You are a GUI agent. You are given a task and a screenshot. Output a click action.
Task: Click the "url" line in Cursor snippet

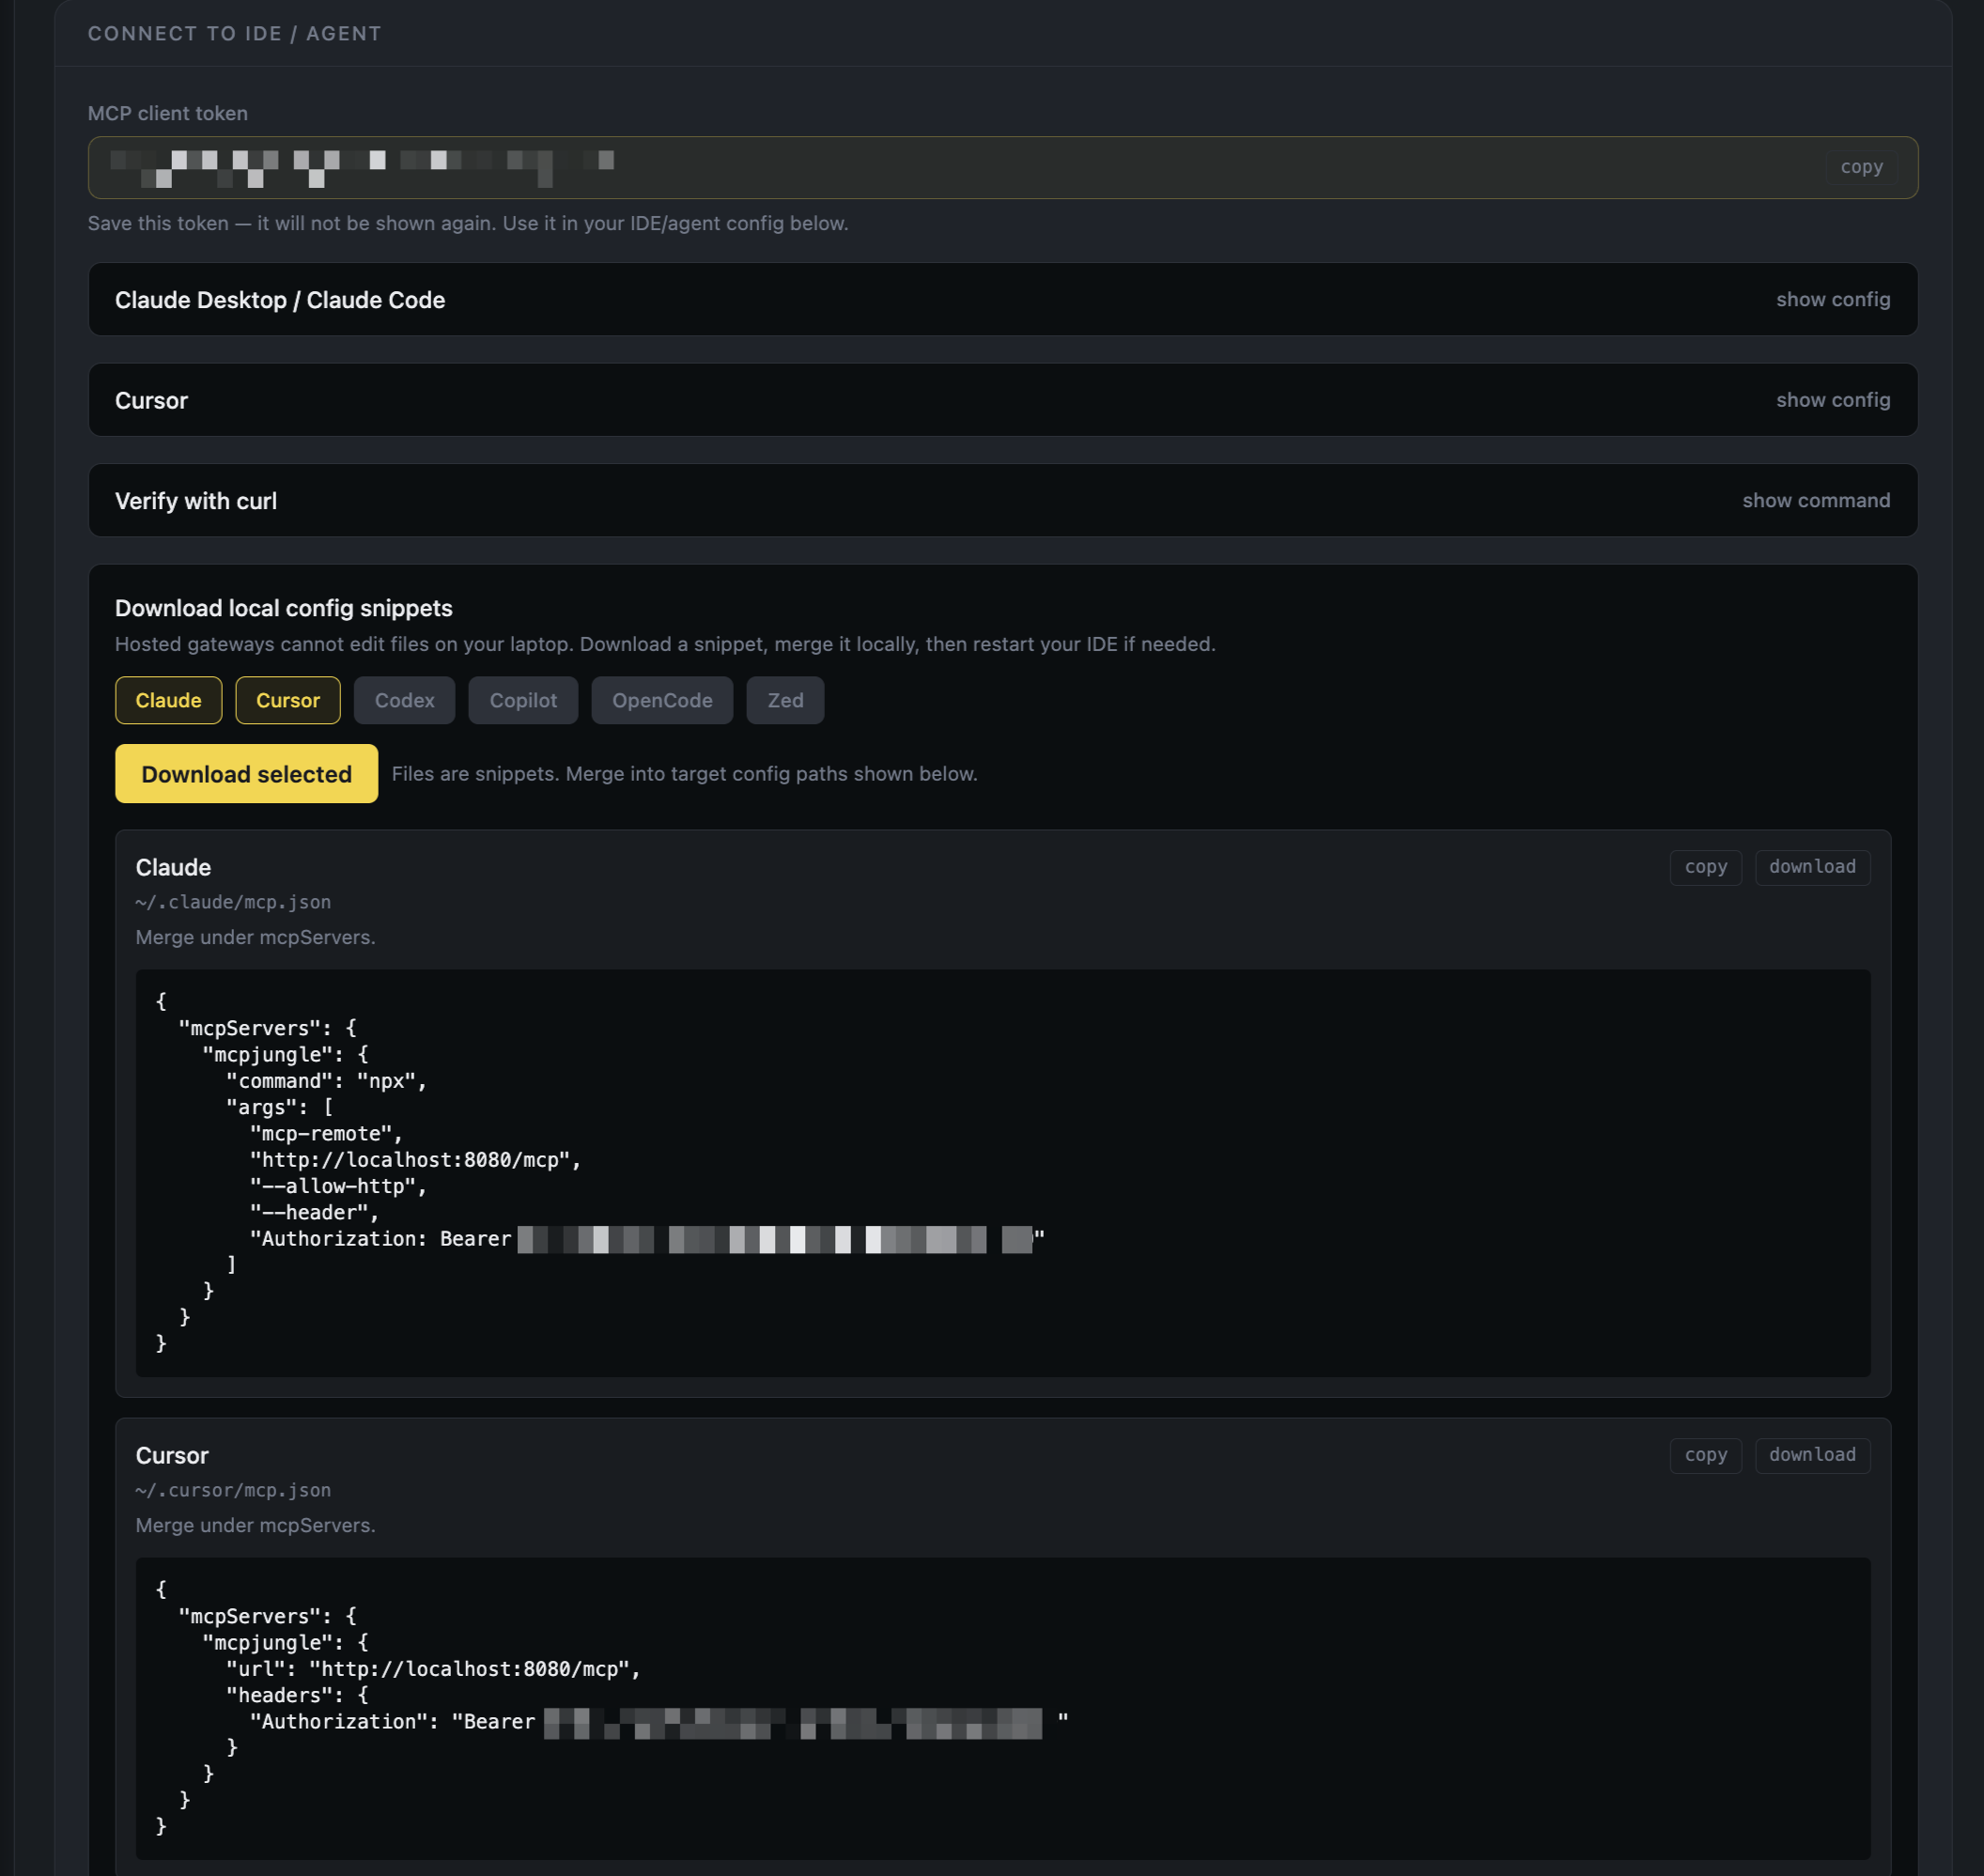433,1669
